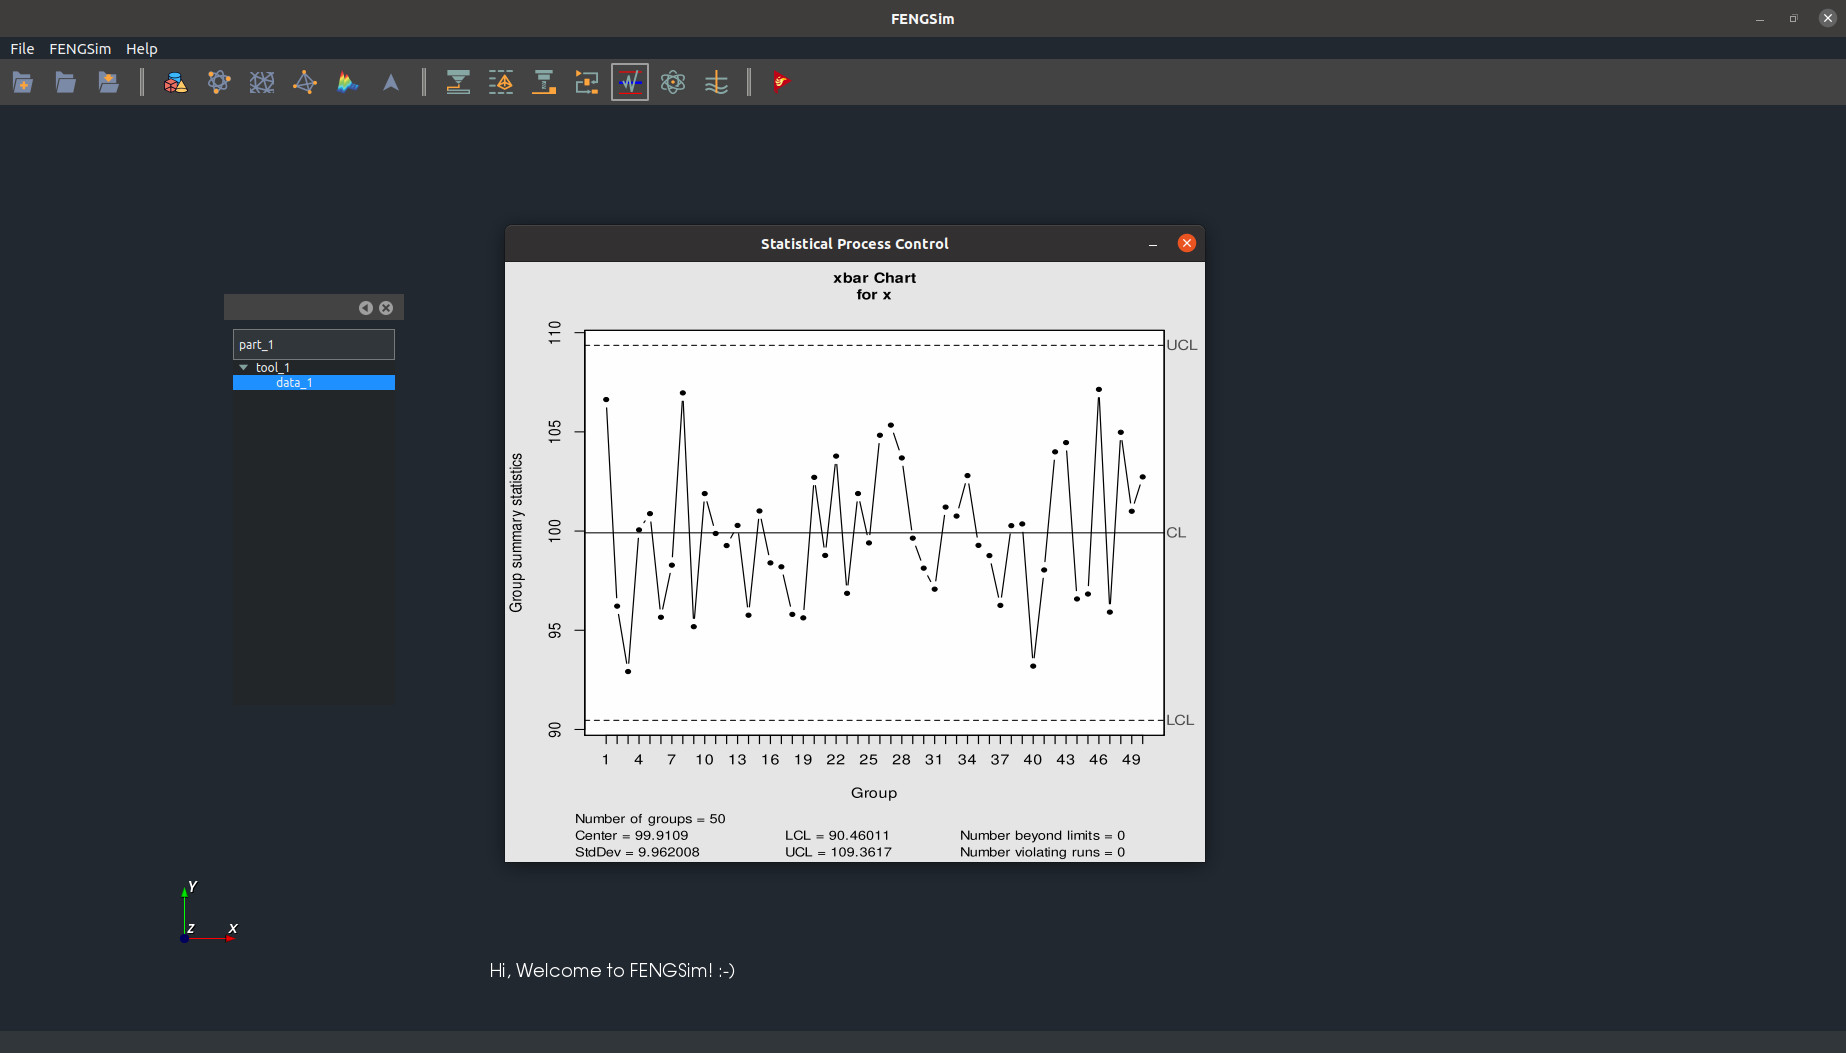Toggle the statistical process control chart tool

point(630,83)
